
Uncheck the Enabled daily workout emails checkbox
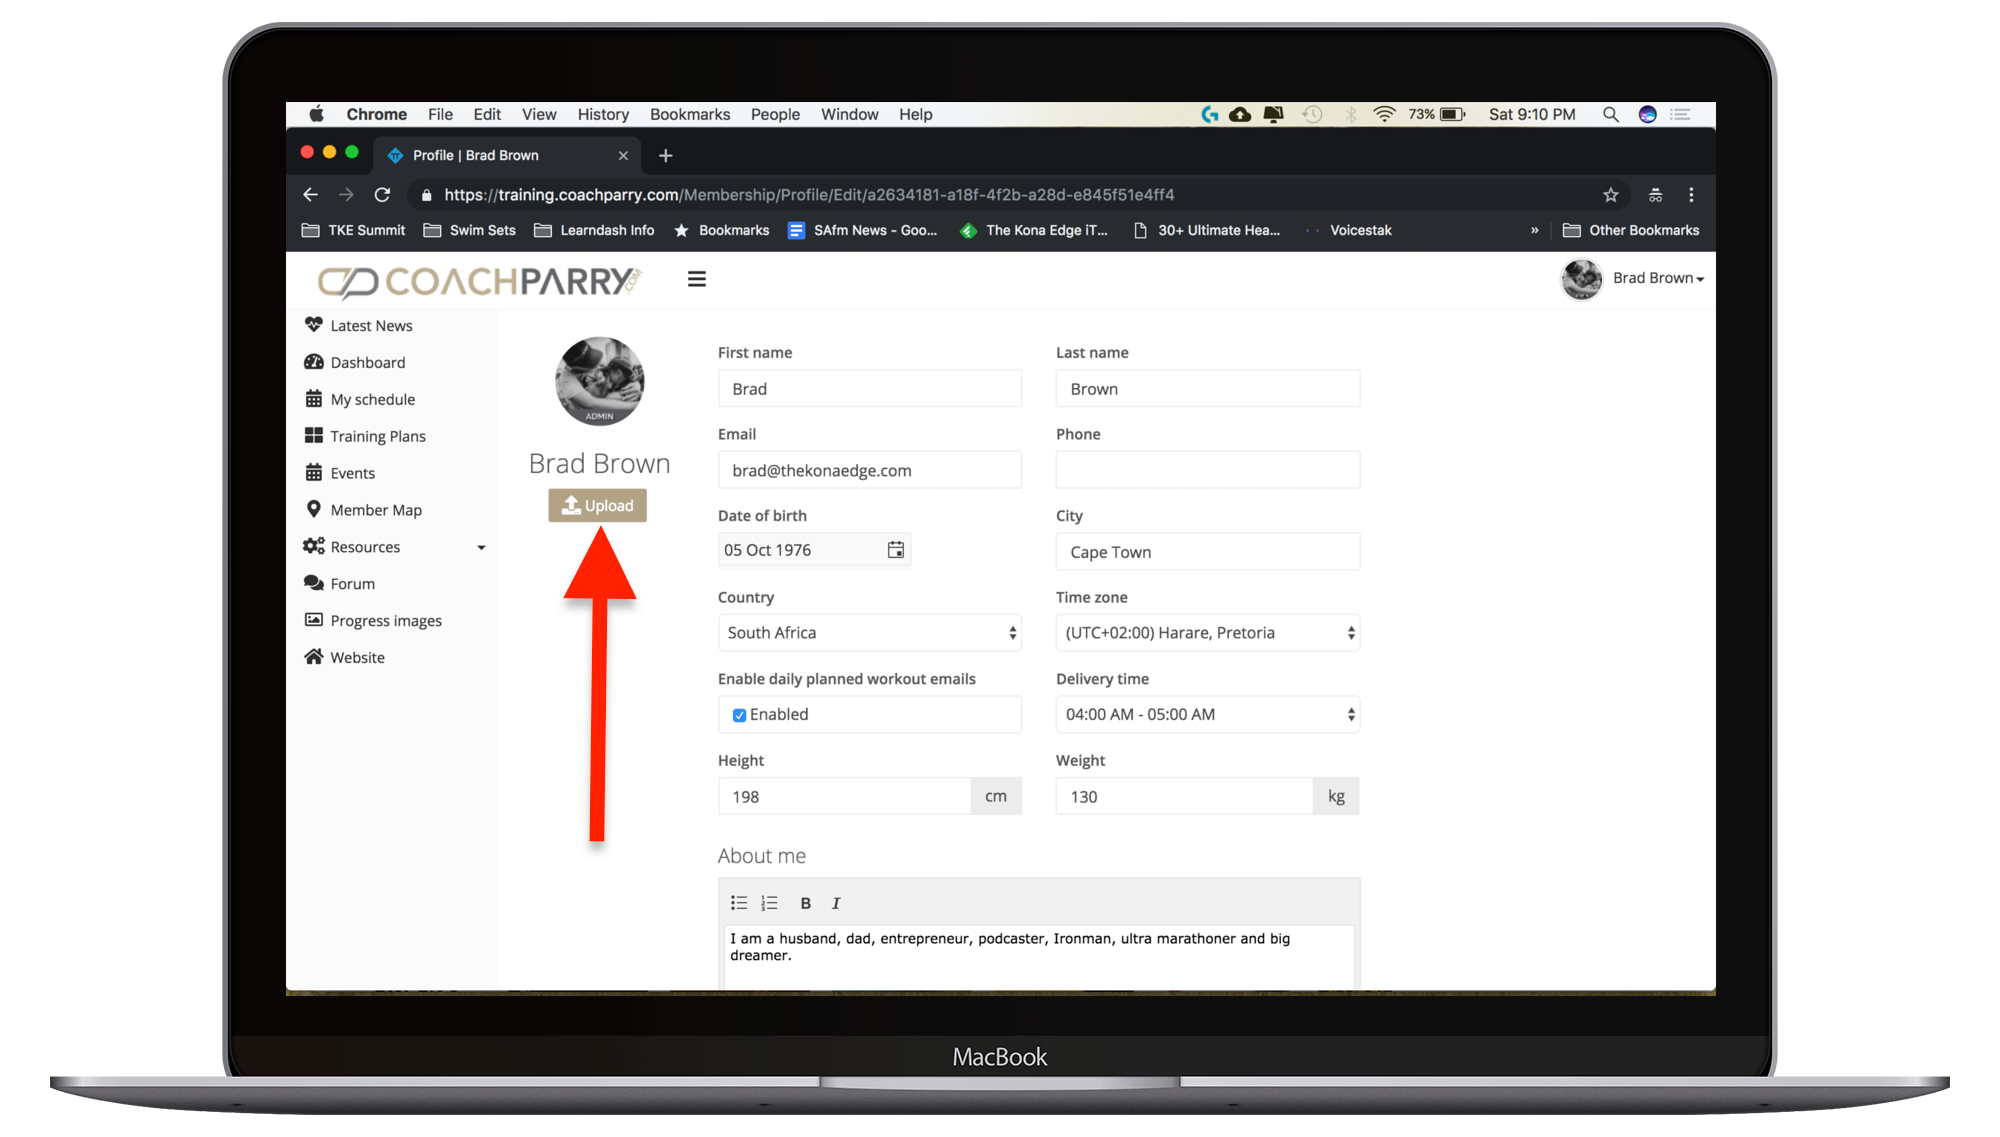tap(739, 715)
